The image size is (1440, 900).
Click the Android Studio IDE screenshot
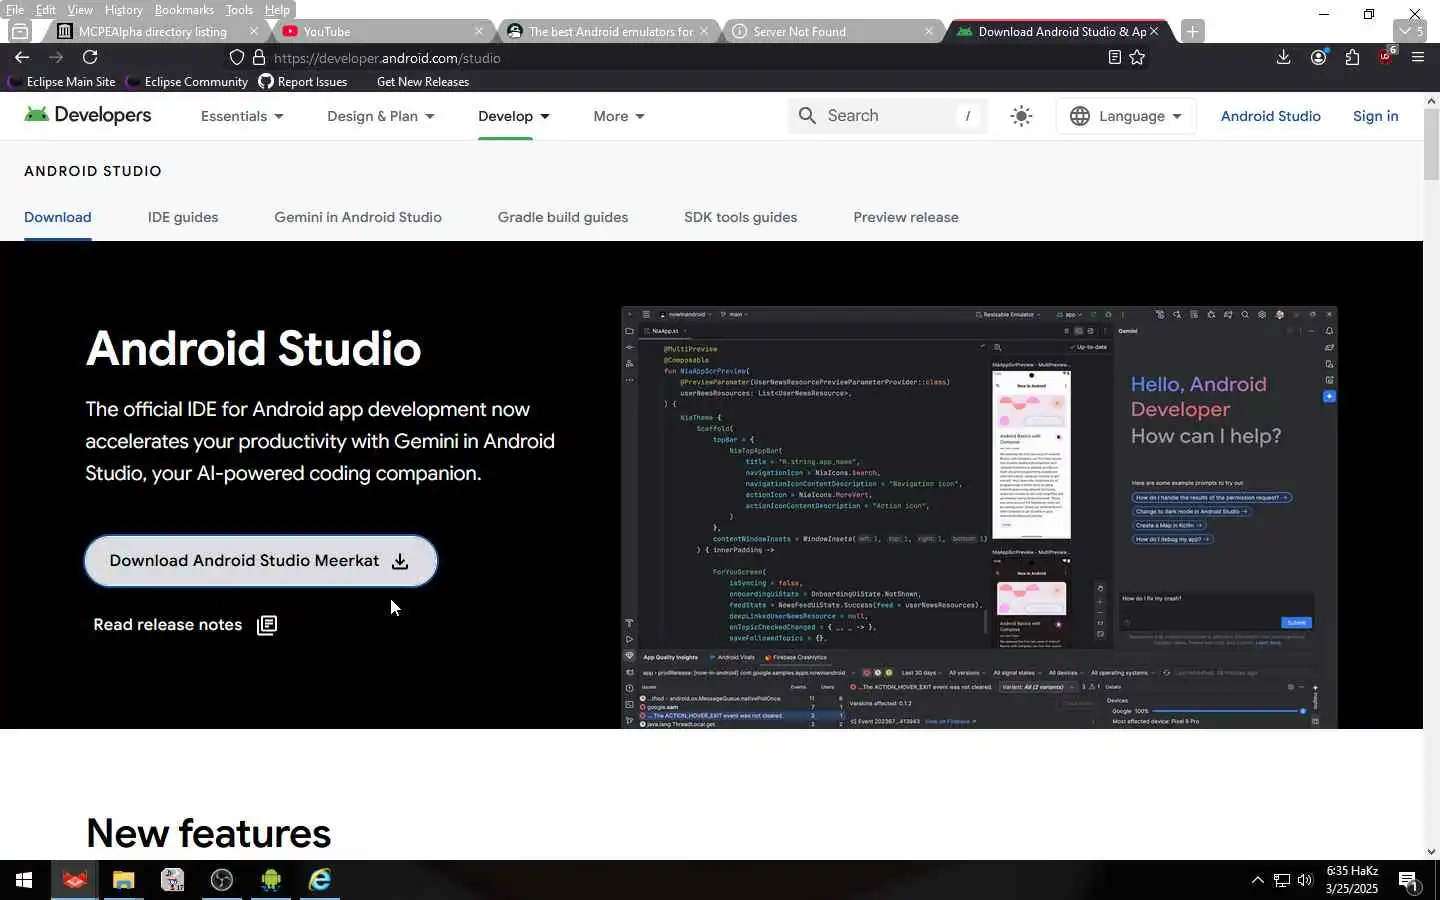(979, 517)
